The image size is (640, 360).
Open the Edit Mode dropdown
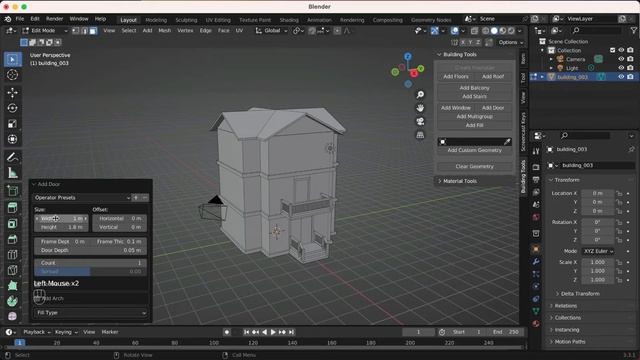pos(45,31)
